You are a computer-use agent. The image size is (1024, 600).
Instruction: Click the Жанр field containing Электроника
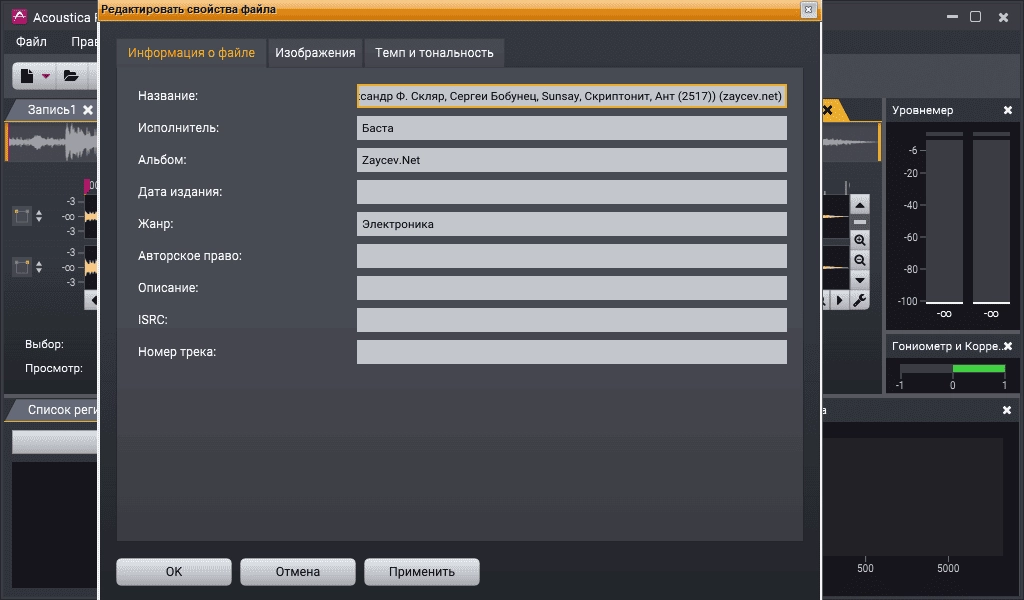571,224
